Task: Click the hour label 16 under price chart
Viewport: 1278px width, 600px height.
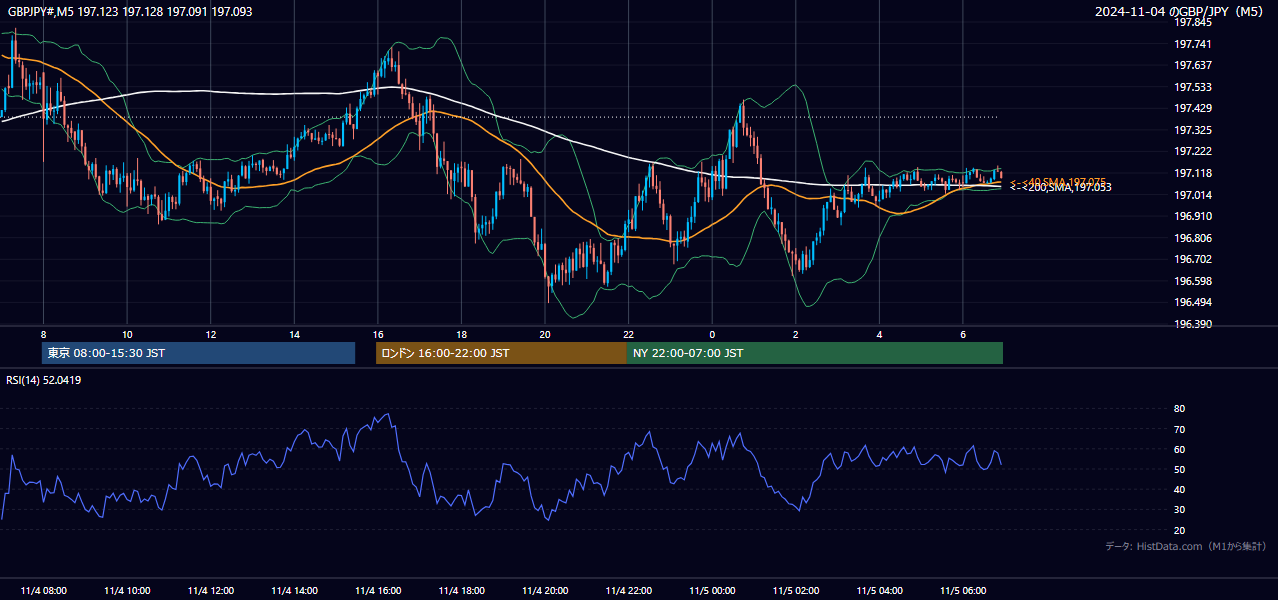Action: coord(378,334)
